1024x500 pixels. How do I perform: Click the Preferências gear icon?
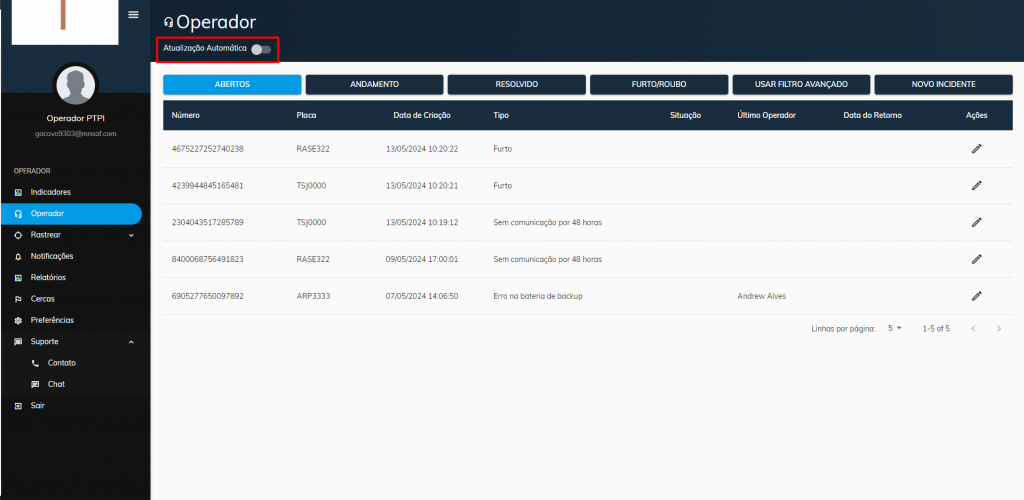(x=18, y=320)
